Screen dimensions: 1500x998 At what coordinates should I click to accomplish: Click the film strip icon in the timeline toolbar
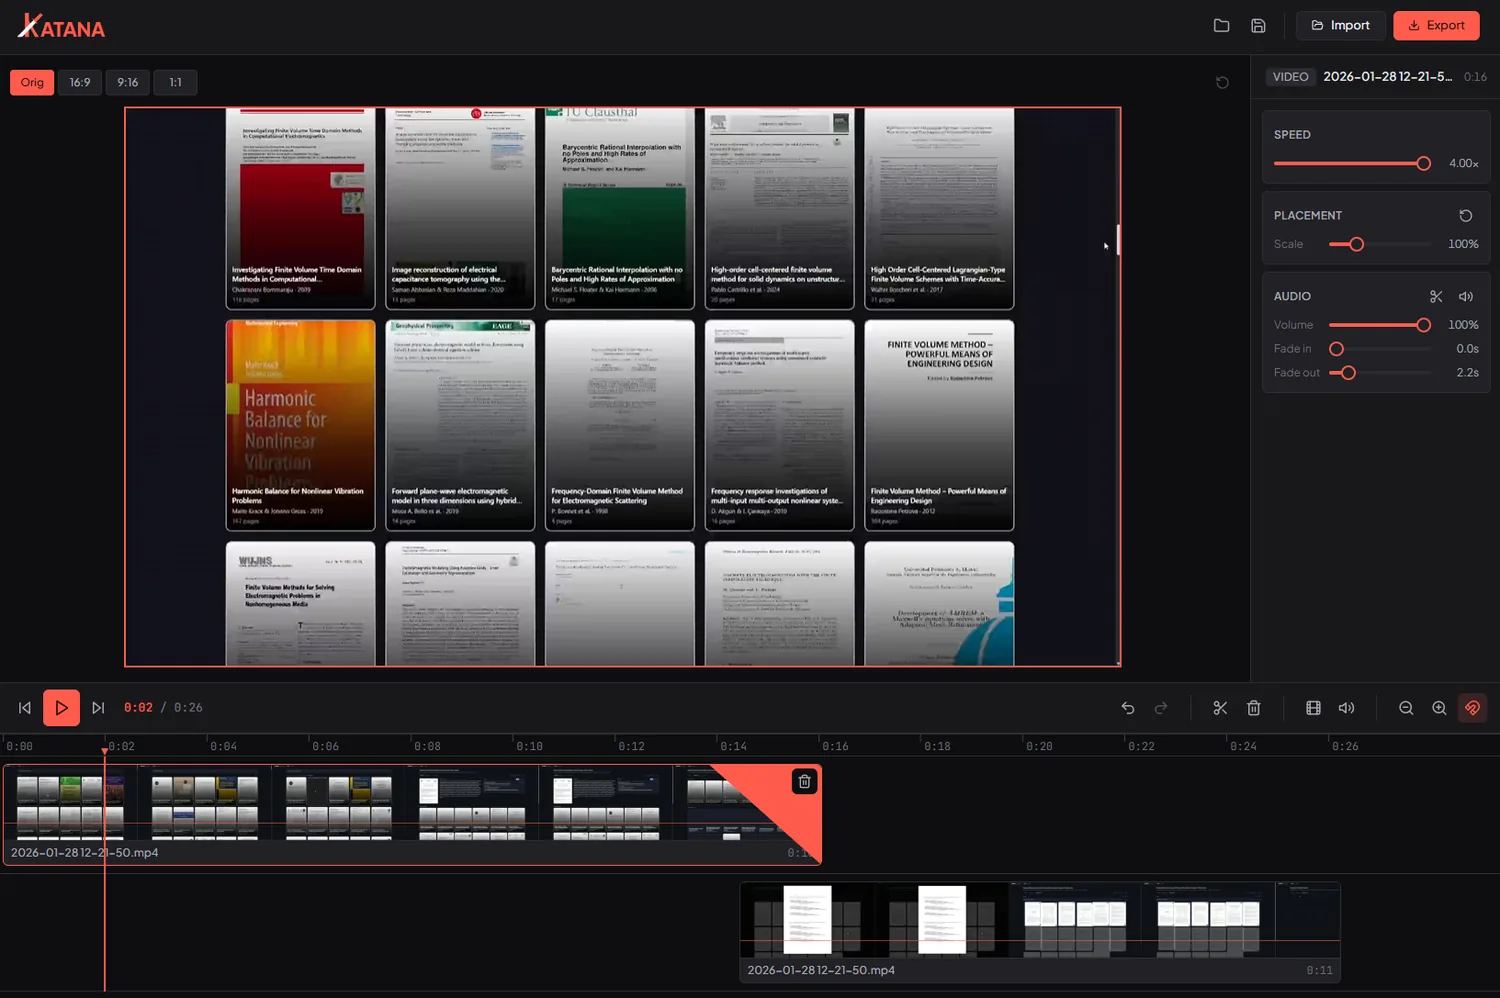click(1313, 708)
